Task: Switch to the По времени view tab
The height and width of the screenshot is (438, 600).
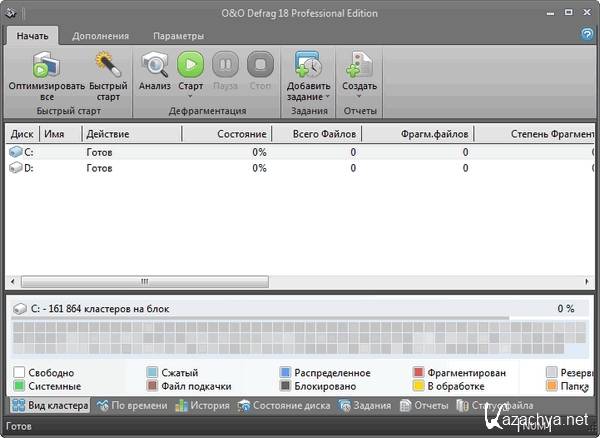Action: [x=132, y=406]
